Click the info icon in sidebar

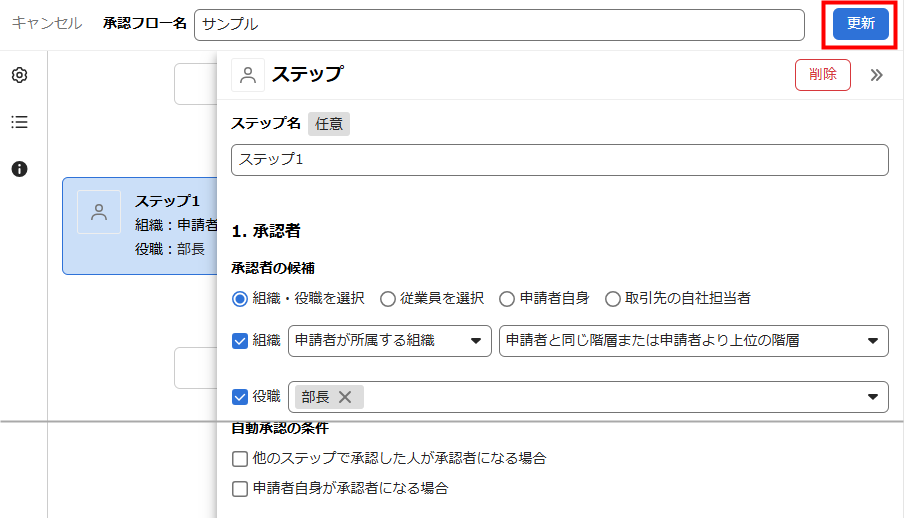[x=19, y=169]
